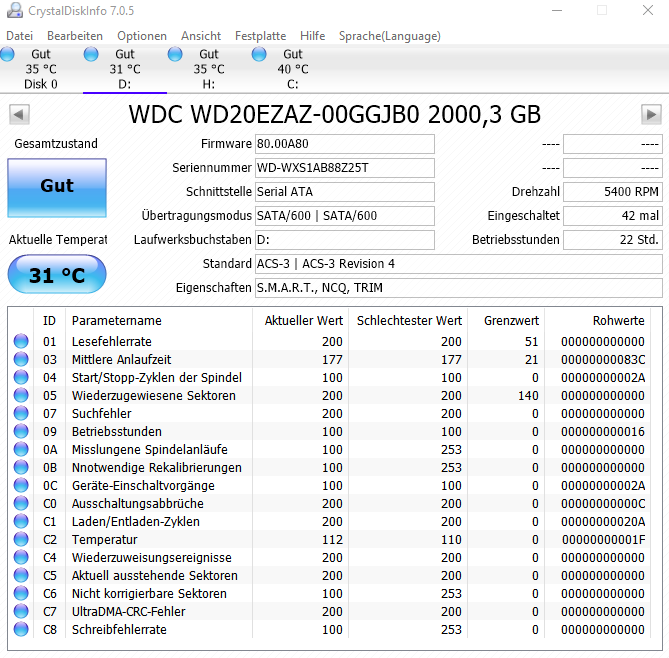This screenshot has width=669, height=658.
Task: Click raw value 00000000020A
Action: tap(603, 521)
